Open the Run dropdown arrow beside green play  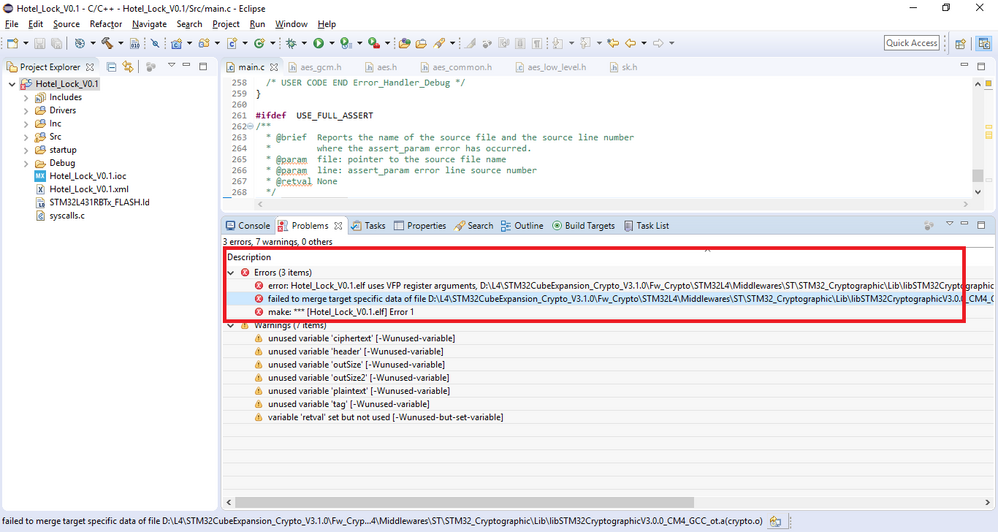[332, 43]
